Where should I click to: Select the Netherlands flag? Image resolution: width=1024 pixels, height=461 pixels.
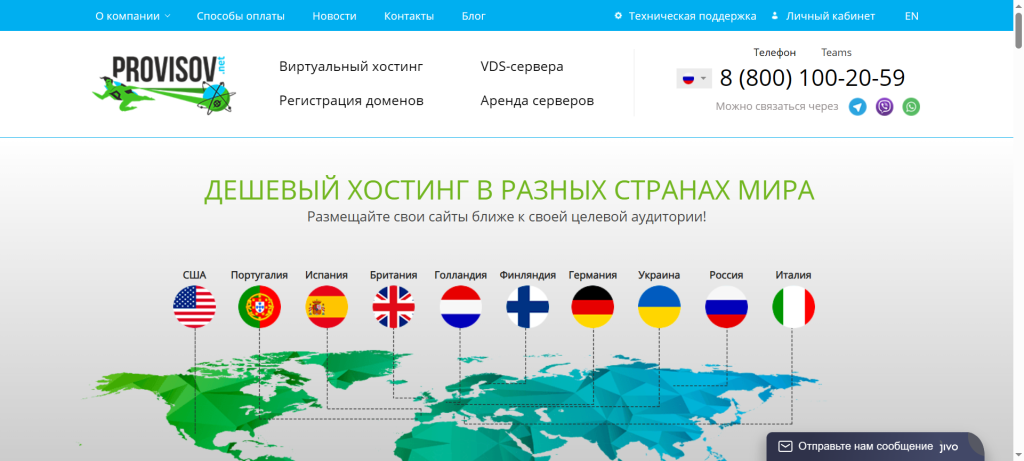[460, 306]
